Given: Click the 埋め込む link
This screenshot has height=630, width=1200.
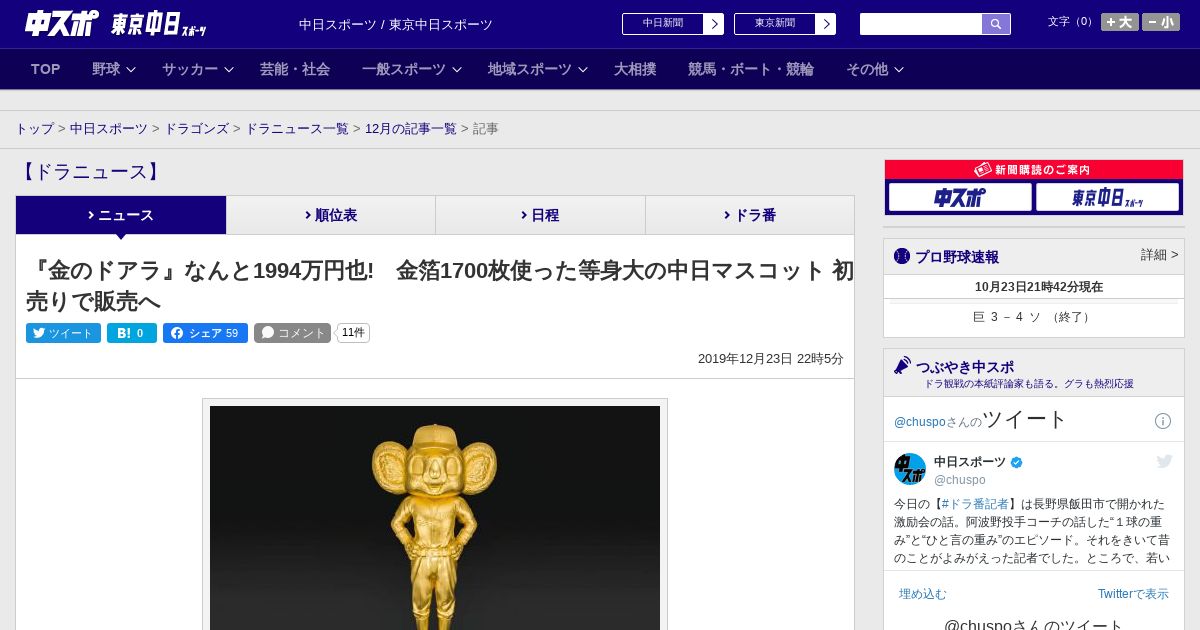Looking at the screenshot, I should [923, 594].
